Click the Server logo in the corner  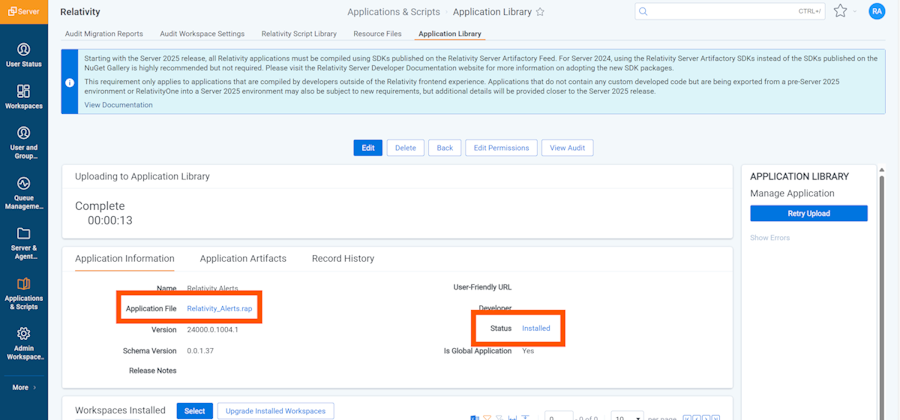pyautogui.click(x=24, y=11)
